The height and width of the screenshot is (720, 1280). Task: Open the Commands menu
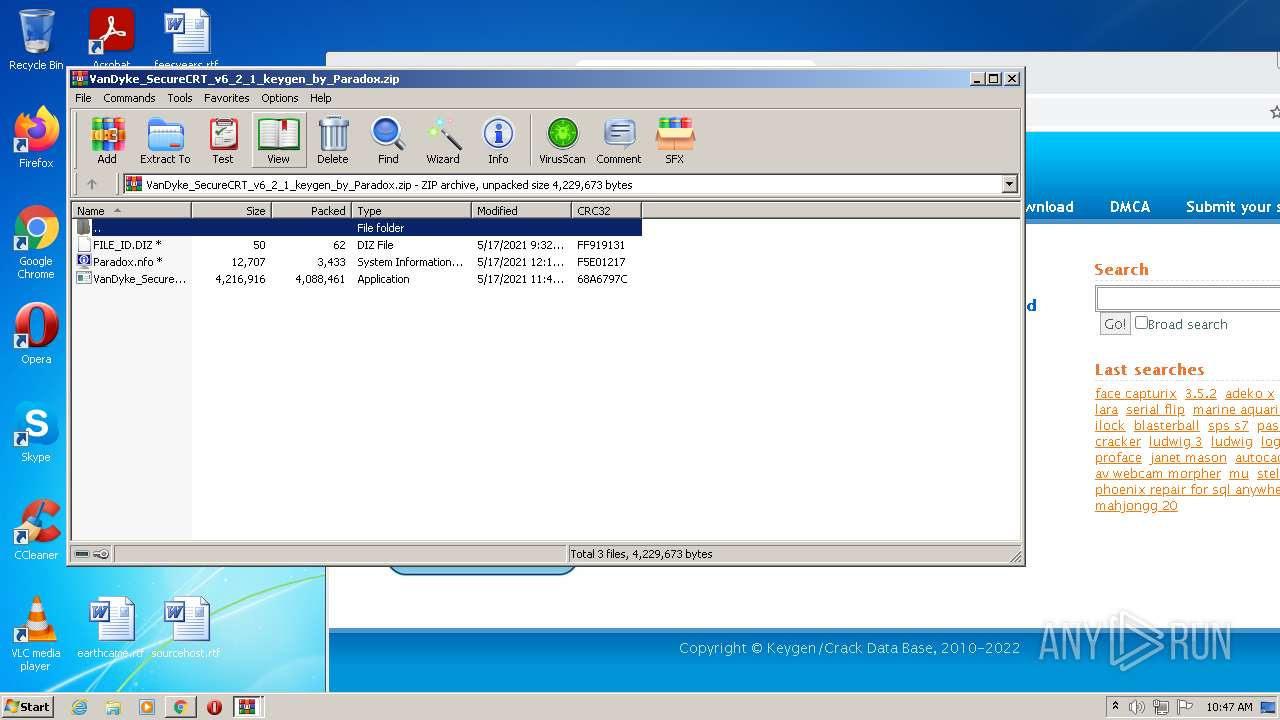click(x=129, y=98)
